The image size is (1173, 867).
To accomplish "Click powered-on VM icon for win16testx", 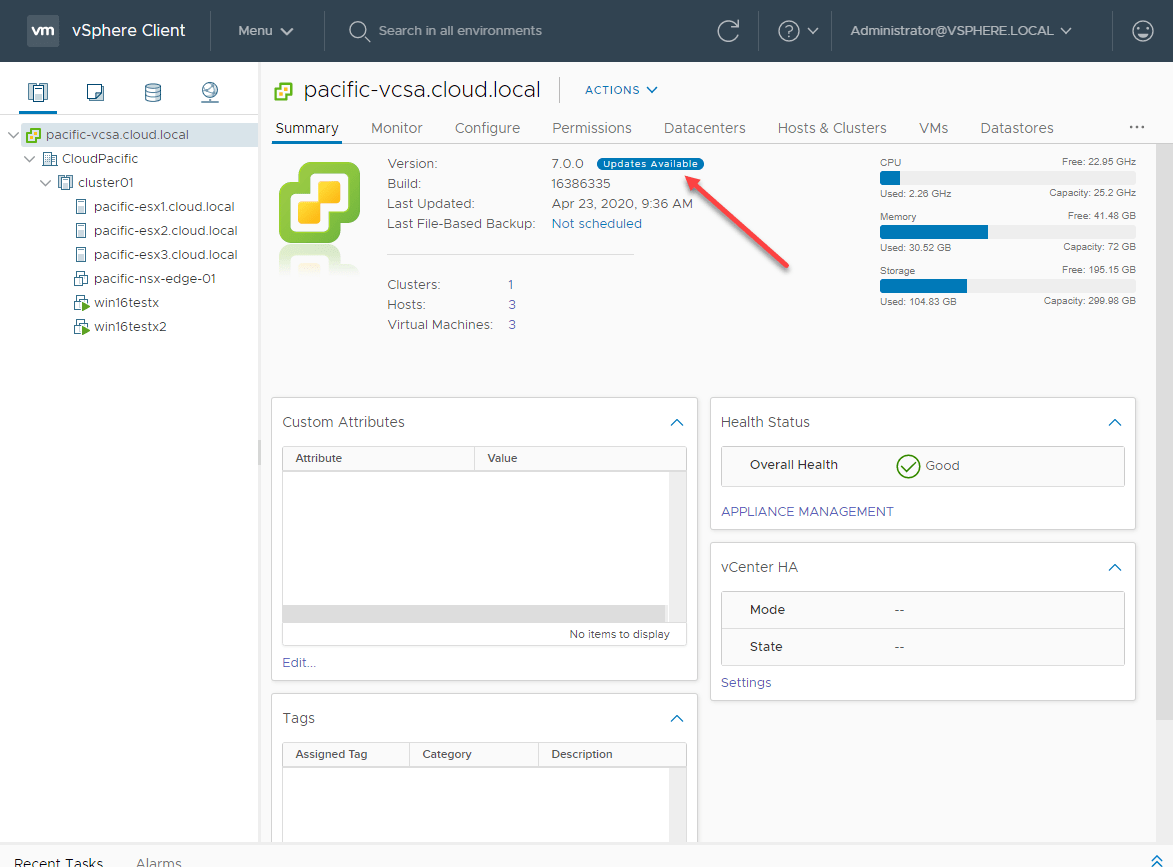I will [x=82, y=303].
